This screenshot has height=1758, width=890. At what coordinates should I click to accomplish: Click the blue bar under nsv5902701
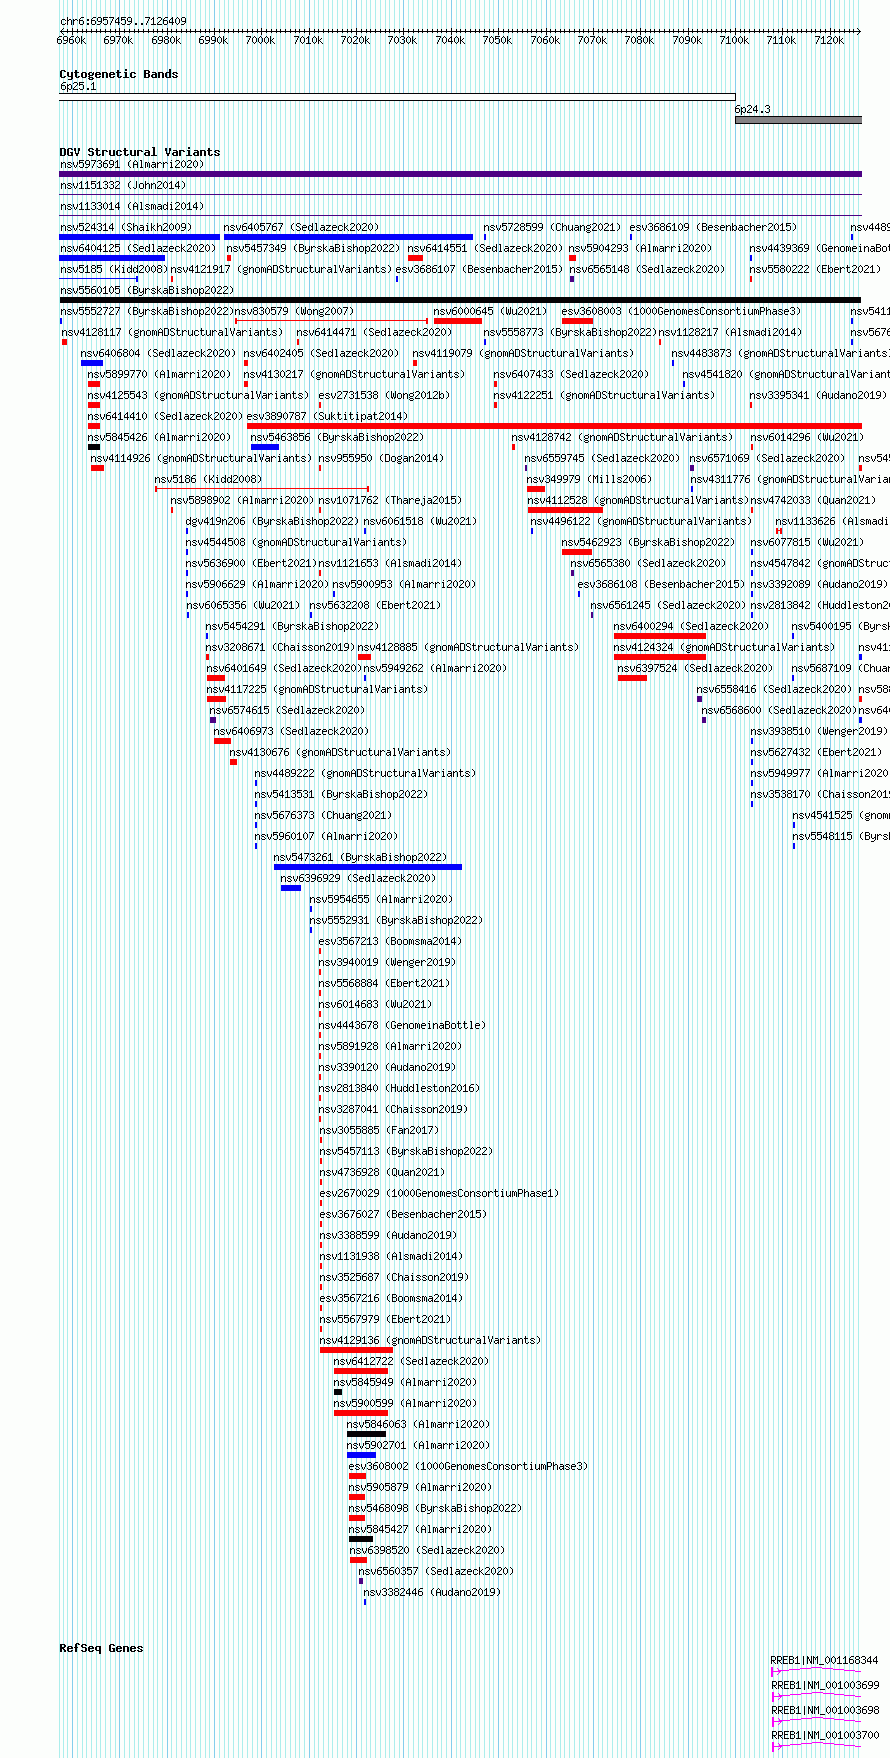[361, 1455]
